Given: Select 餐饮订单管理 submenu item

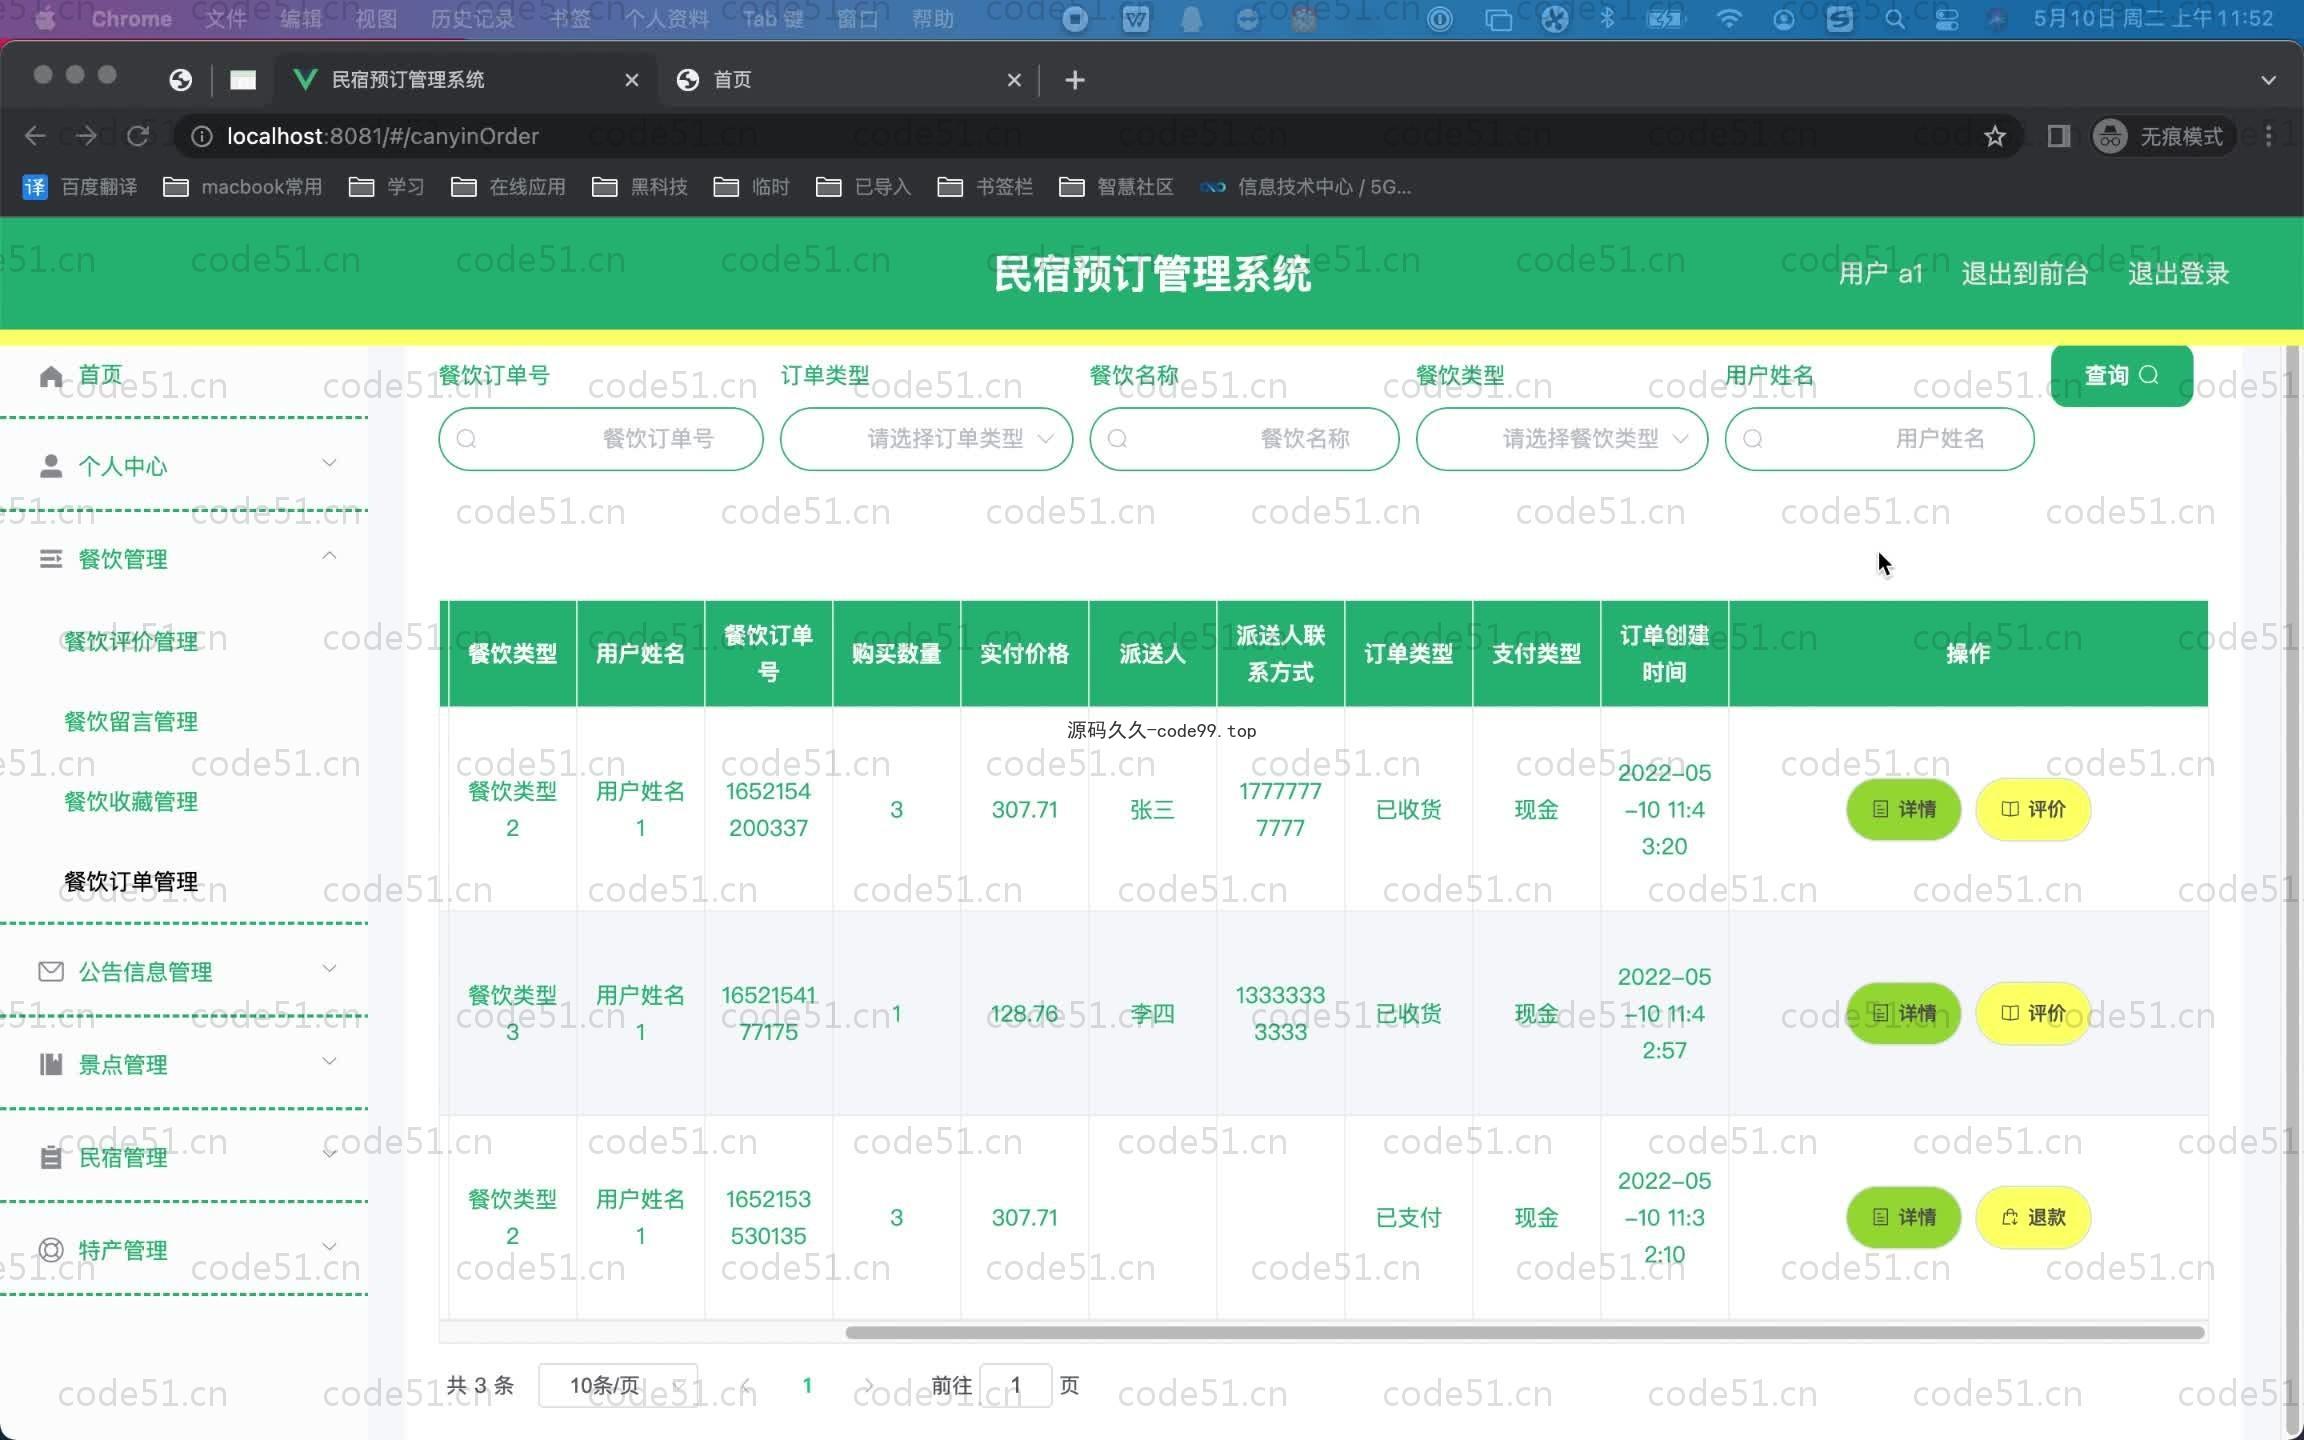Looking at the screenshot, I should click(x=131, y=881).
